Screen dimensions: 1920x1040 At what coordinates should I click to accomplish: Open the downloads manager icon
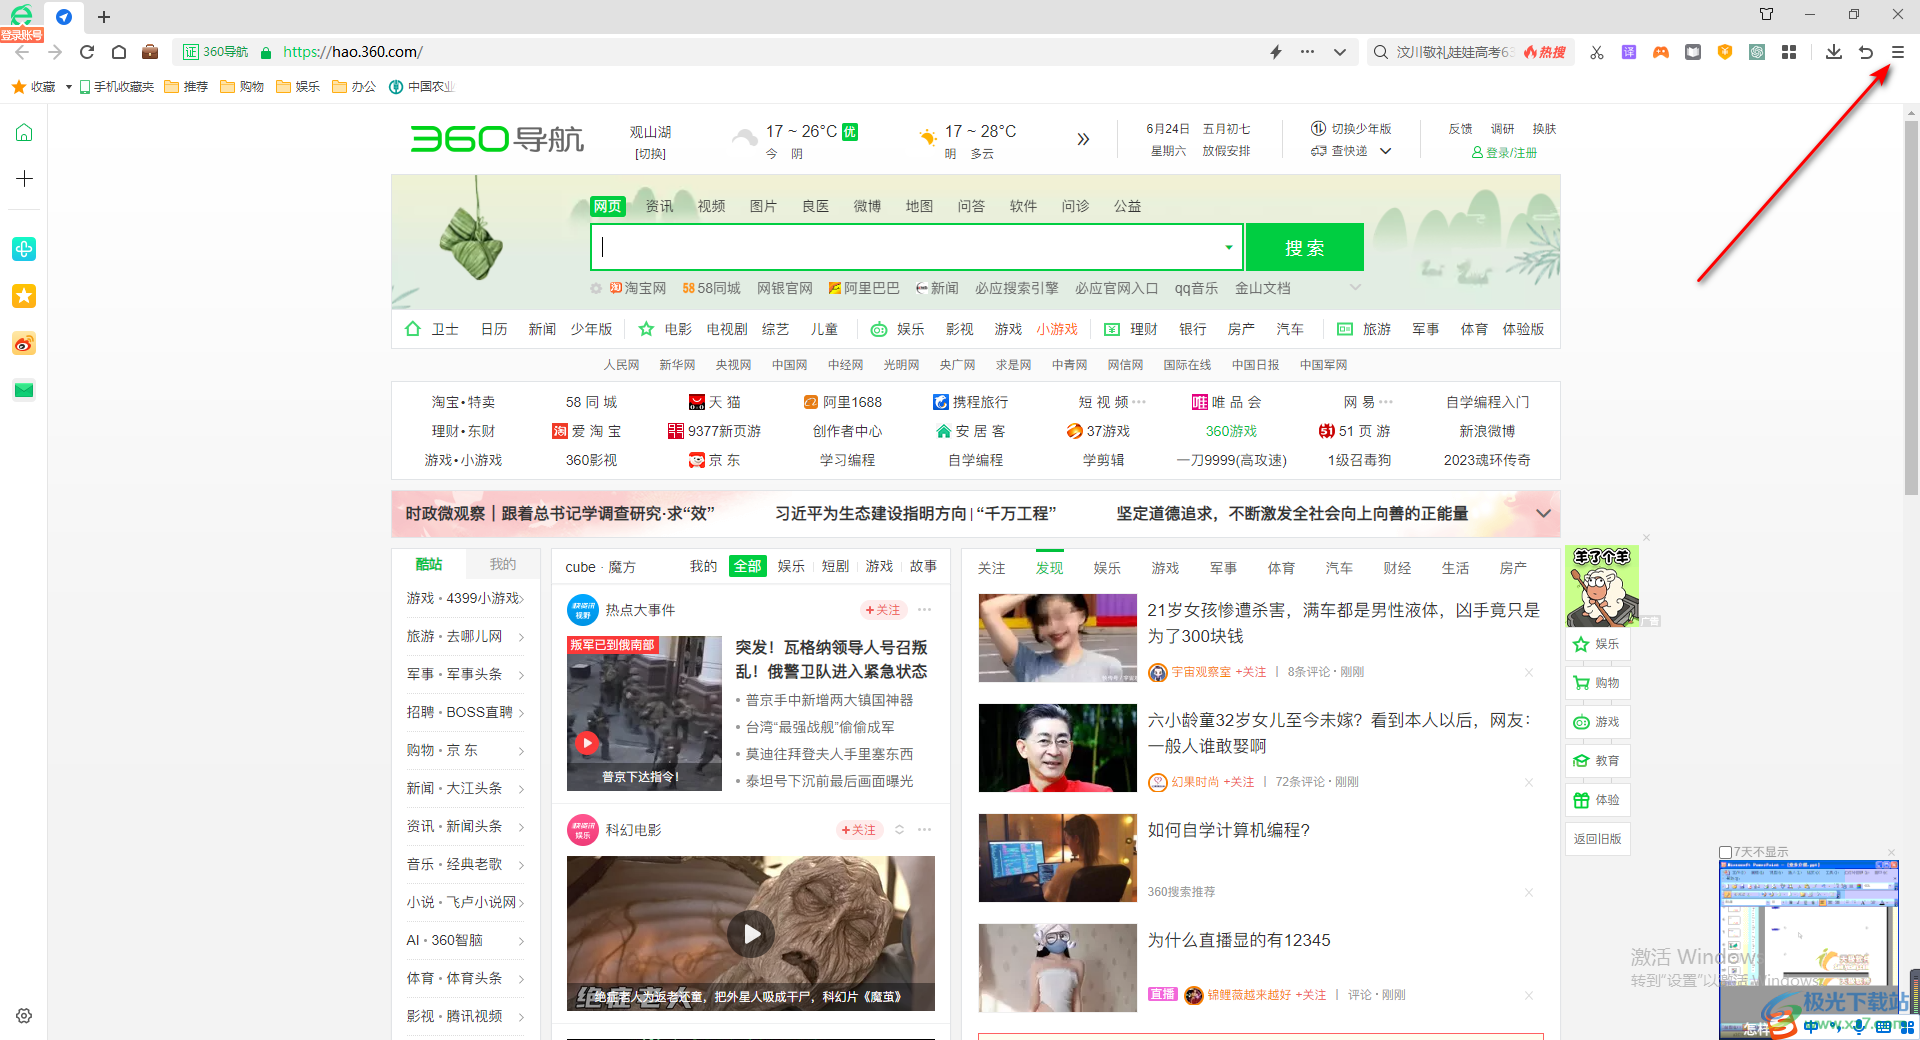click(x=1833, y=52)
